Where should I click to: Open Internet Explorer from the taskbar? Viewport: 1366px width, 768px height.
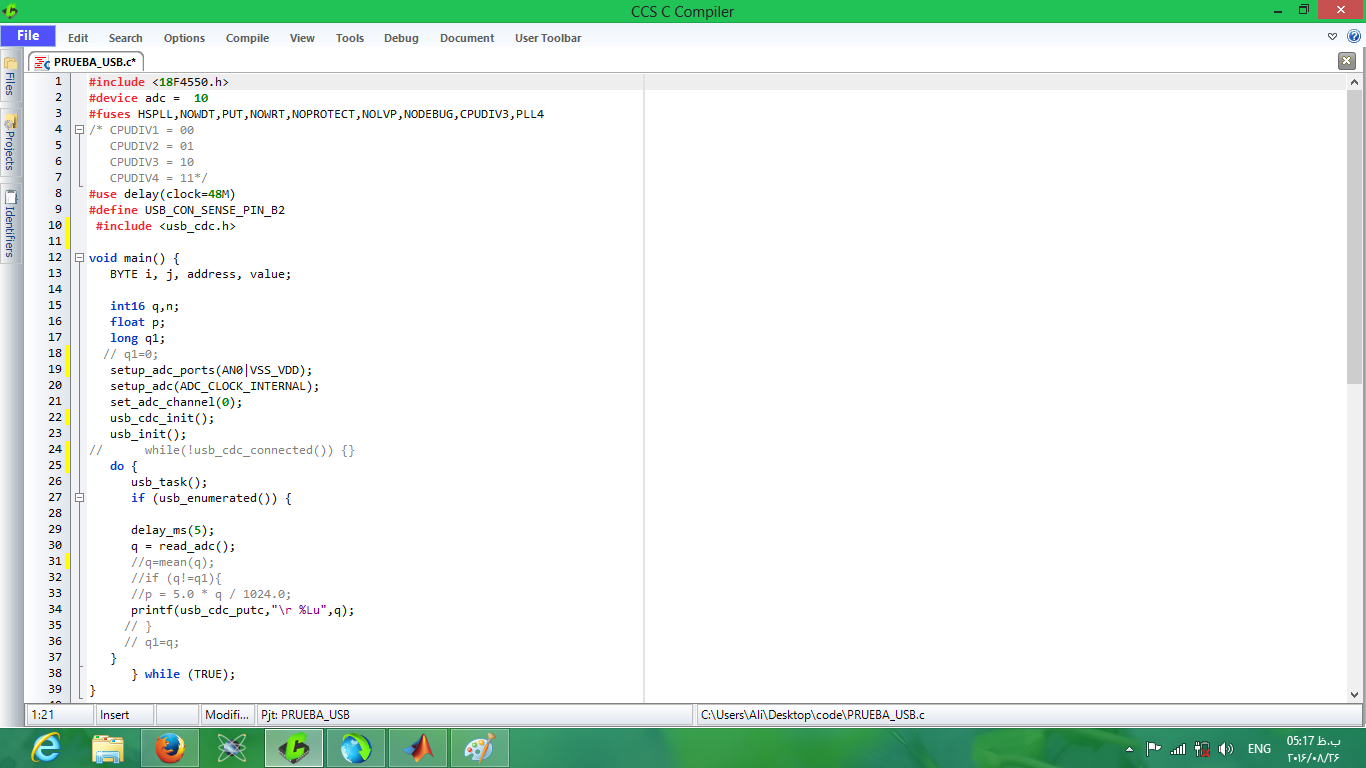[x=46, y=748]
